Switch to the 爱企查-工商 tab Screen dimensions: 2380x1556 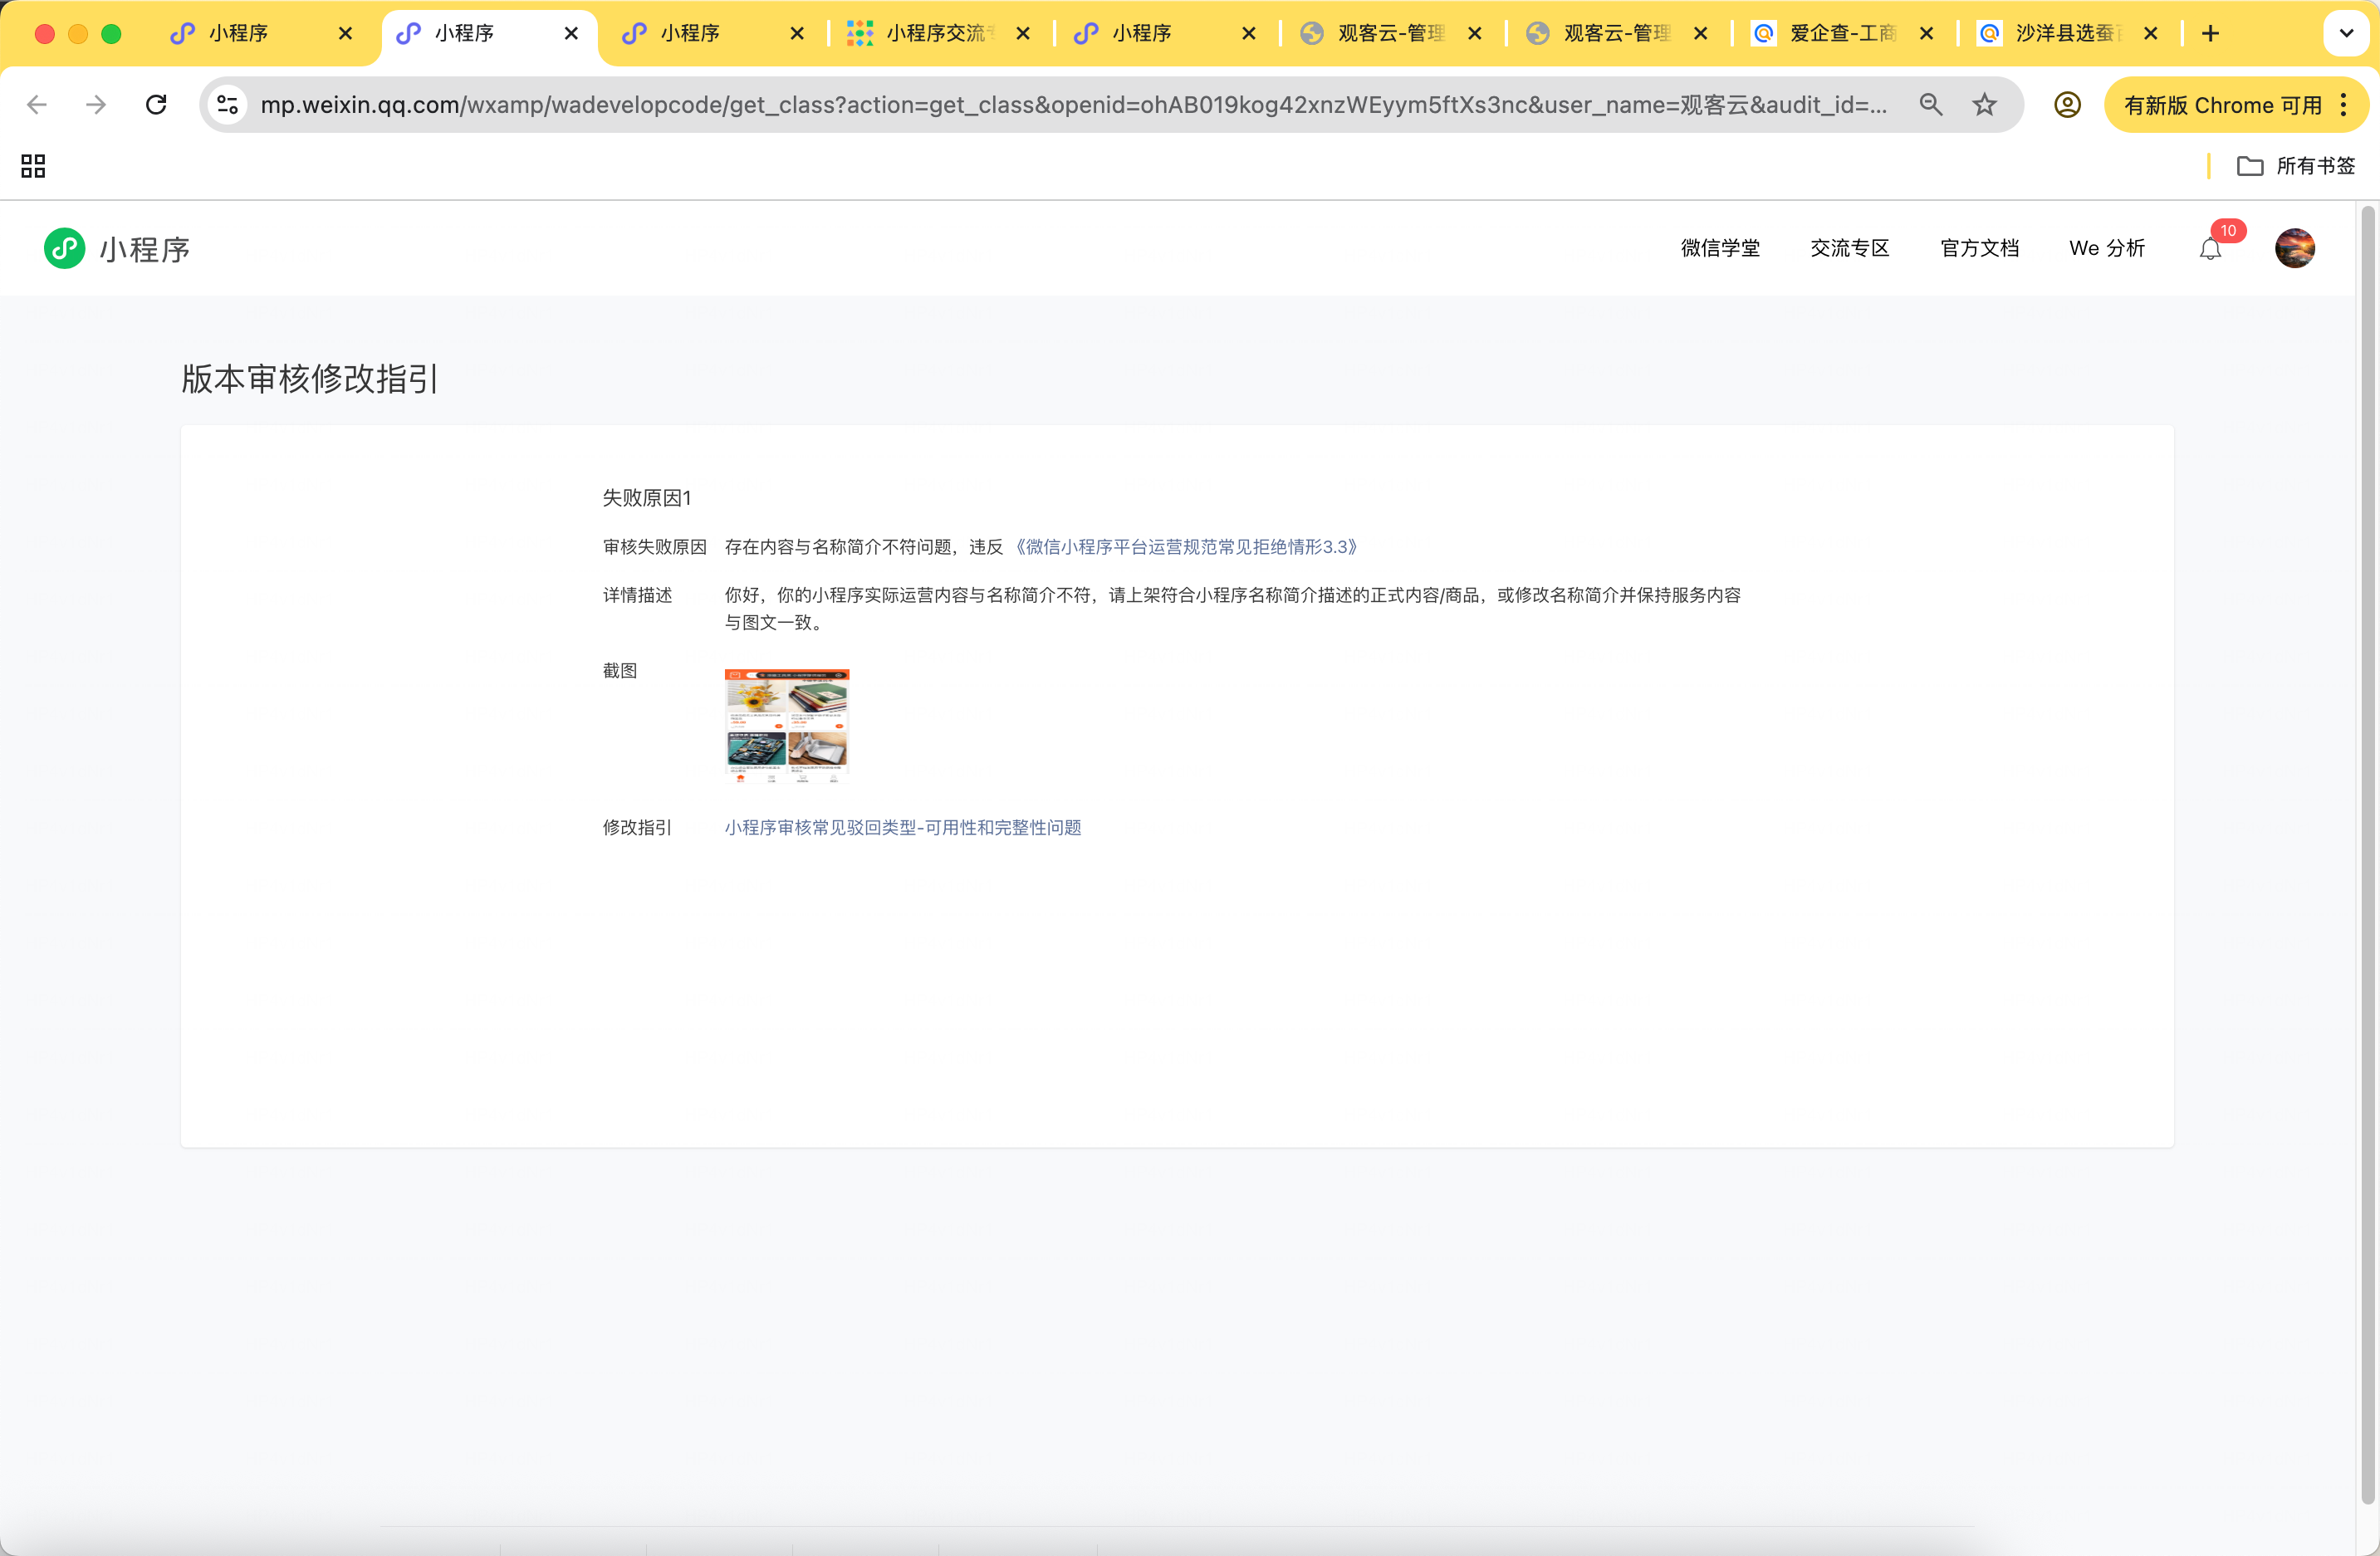[1840, 34]
